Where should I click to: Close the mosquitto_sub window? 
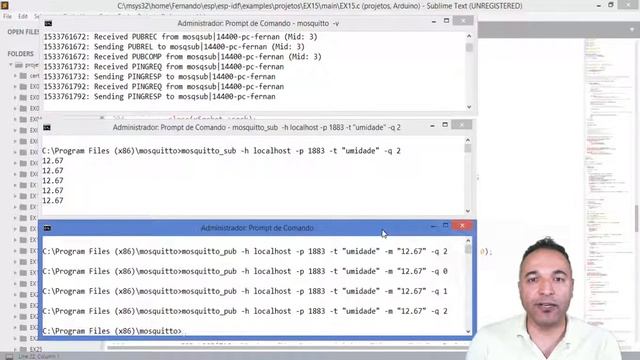coord(462,124)
